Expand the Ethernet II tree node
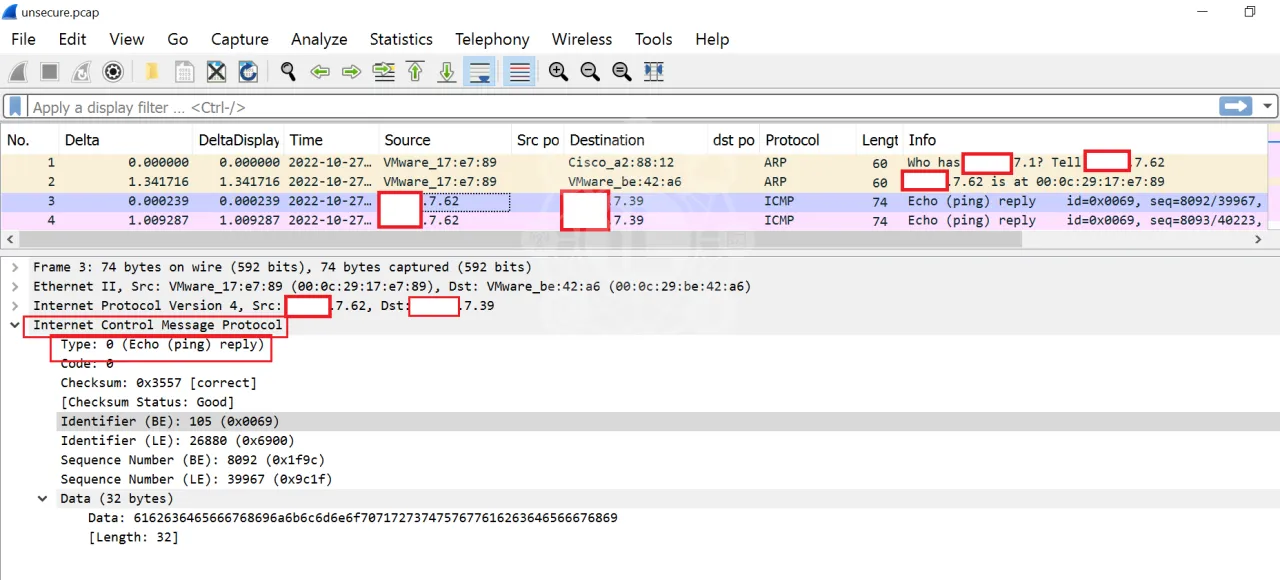1280x580 pixels. point(15,286)
